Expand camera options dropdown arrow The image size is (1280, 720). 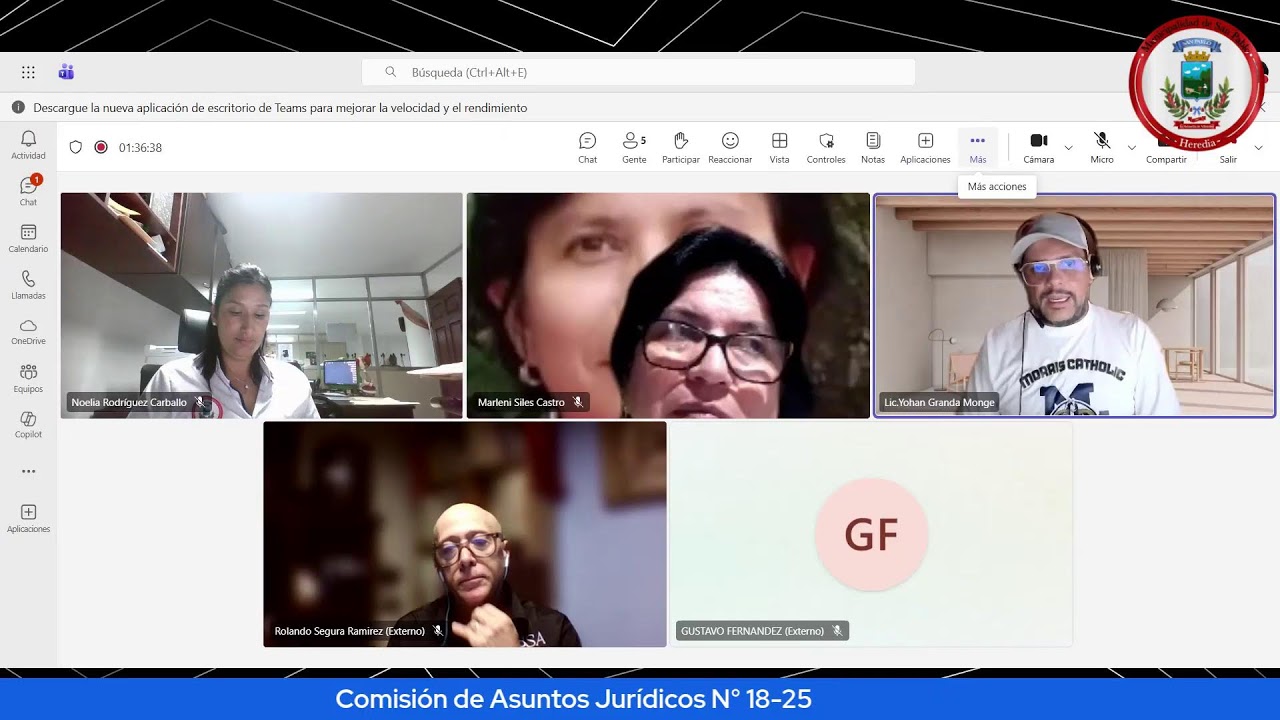tap(1068, 148)
